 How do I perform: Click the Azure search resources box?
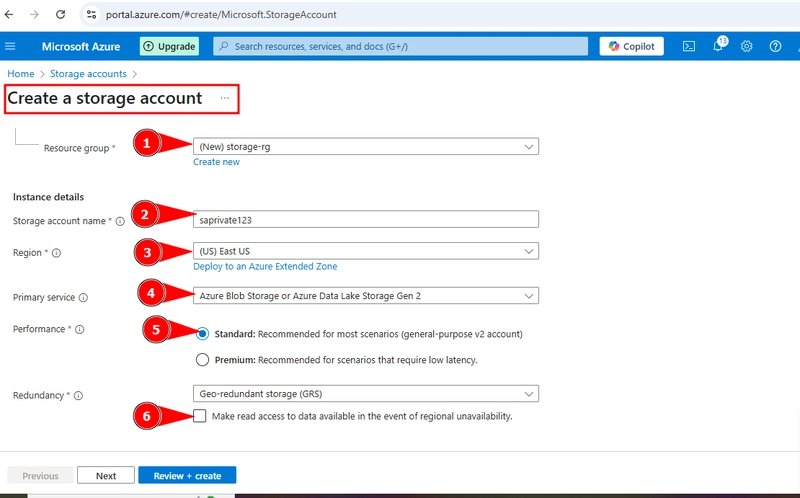coord(401,46)
